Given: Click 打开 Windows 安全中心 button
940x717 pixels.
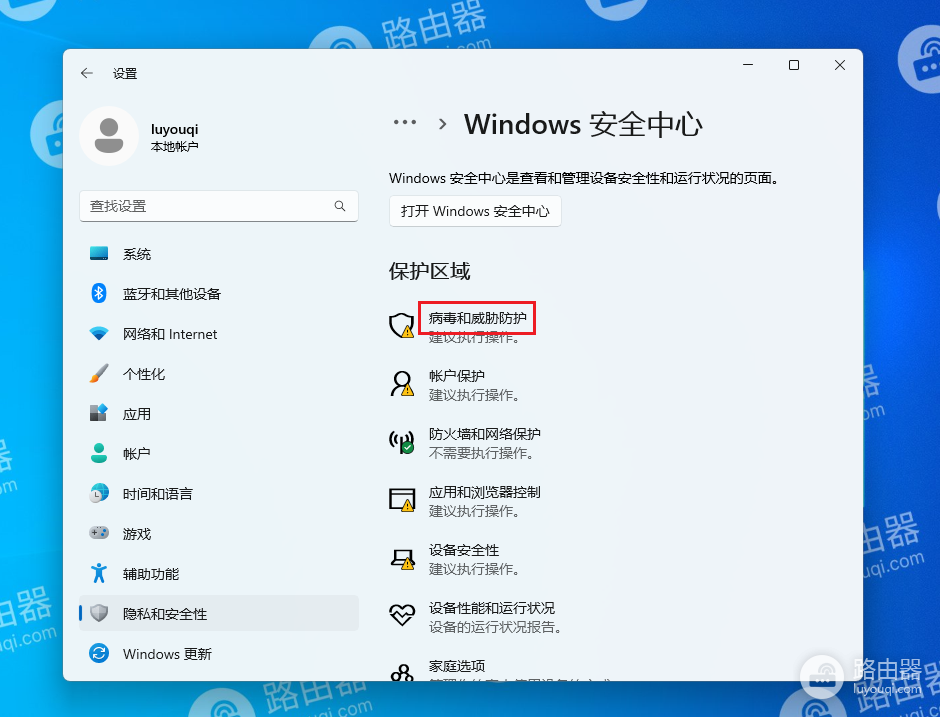Looking at the screenshot, I should [475, 212].
